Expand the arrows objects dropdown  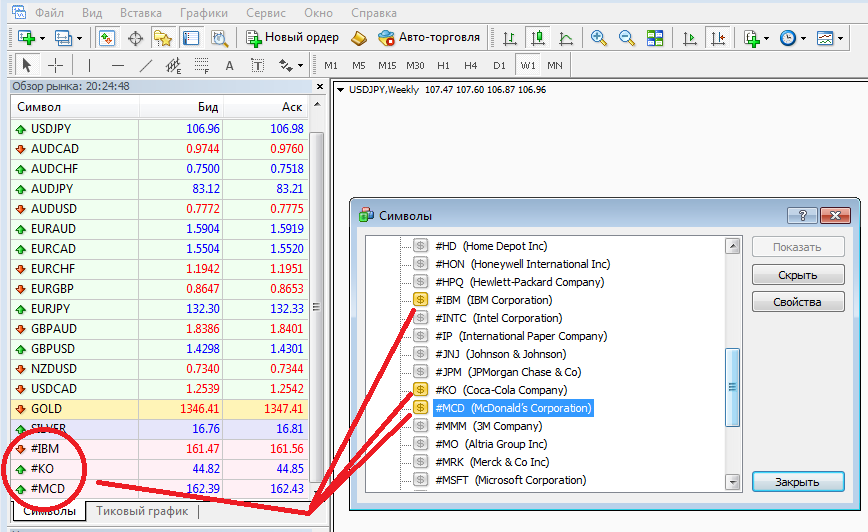pyautogui.click(x=300, y=65)
